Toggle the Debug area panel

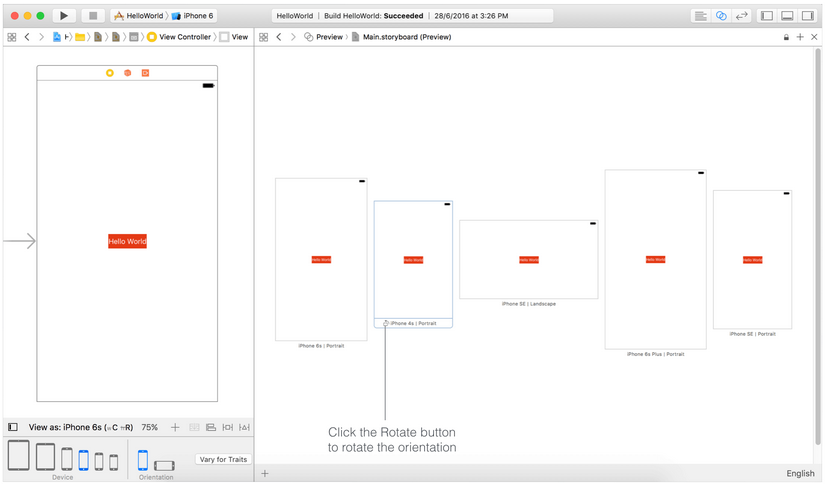(x=787, y=16)
